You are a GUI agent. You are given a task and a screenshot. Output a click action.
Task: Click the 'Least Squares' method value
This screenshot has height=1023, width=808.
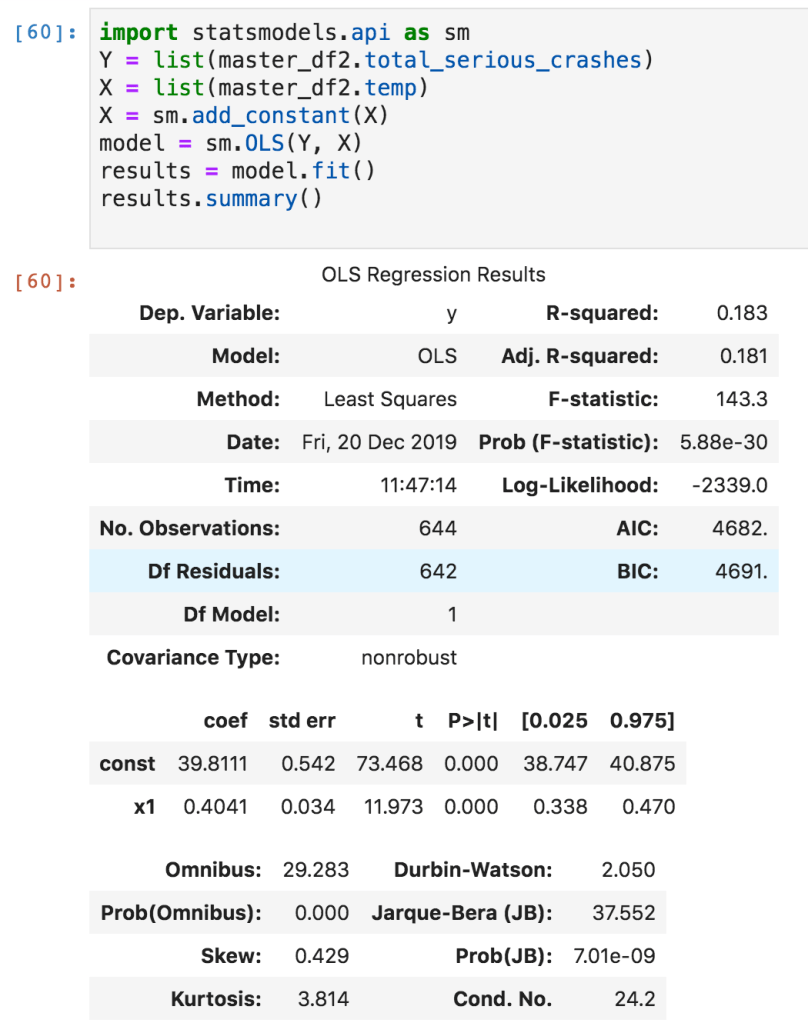tap(390, 399)
